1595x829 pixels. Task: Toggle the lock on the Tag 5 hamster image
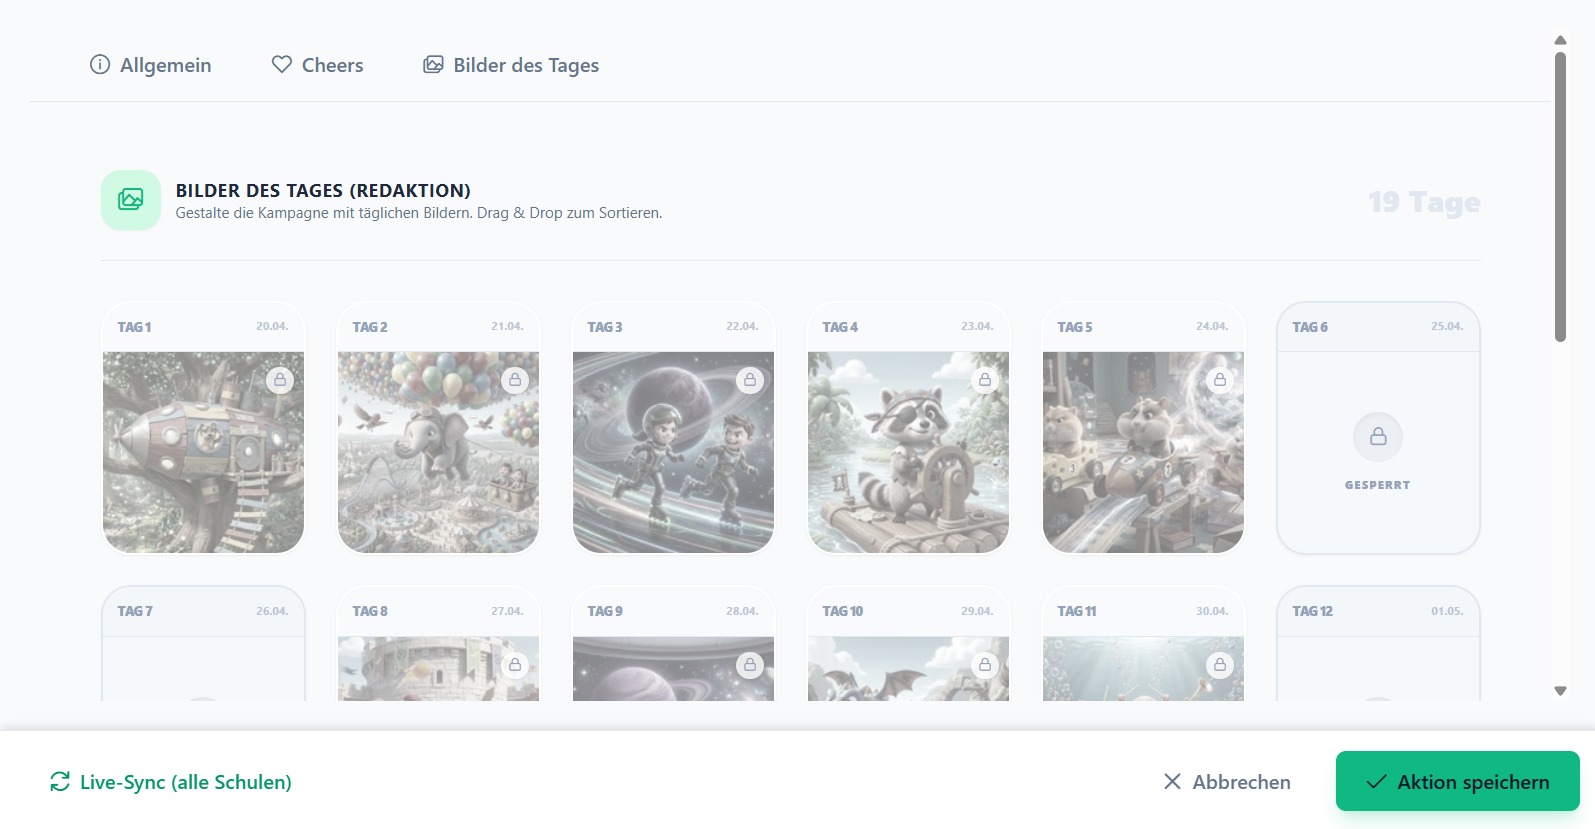[1220, 380]
